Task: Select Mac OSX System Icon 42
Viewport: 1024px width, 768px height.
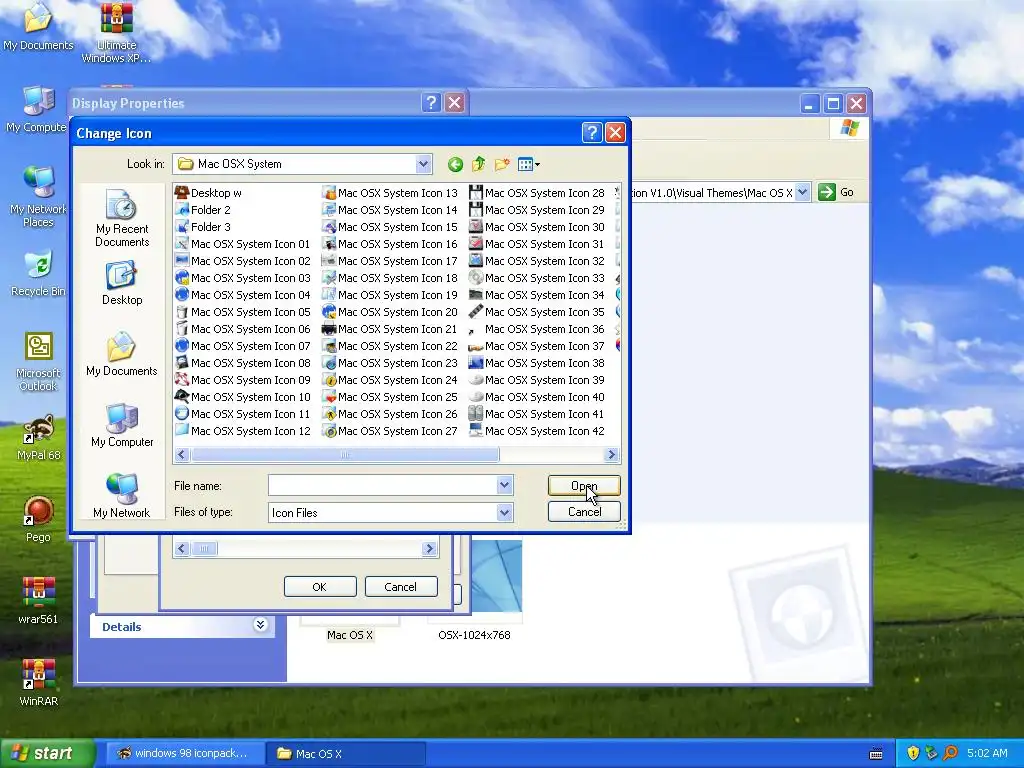Action: (537, 430)
